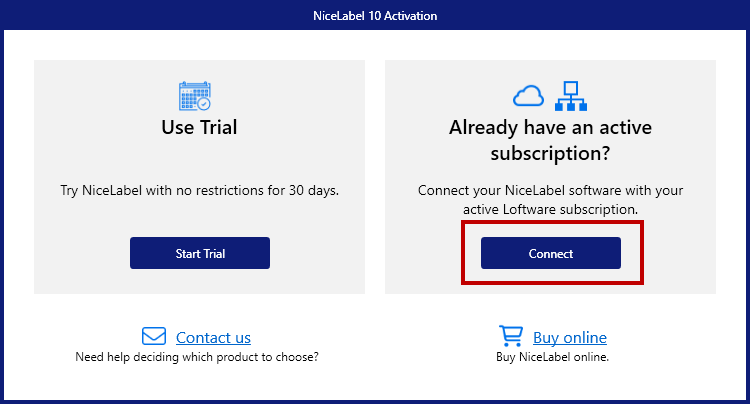Start the 30-day trial
The image size is (750, 404).
200,253
